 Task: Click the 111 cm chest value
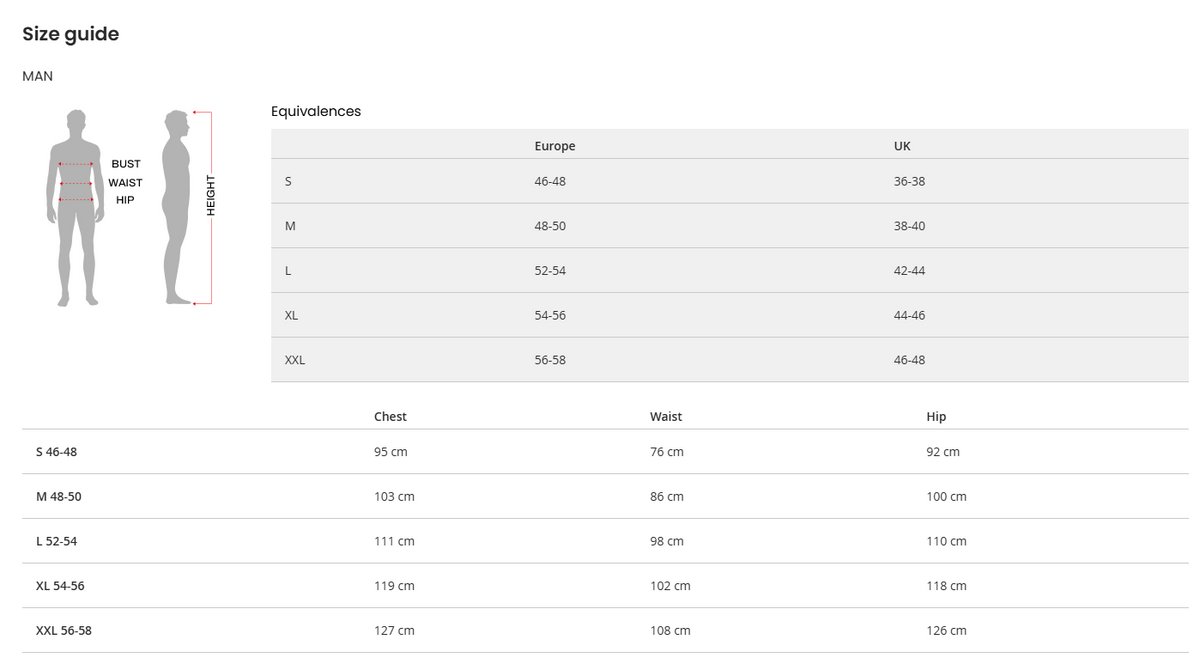tap(394, 542)
